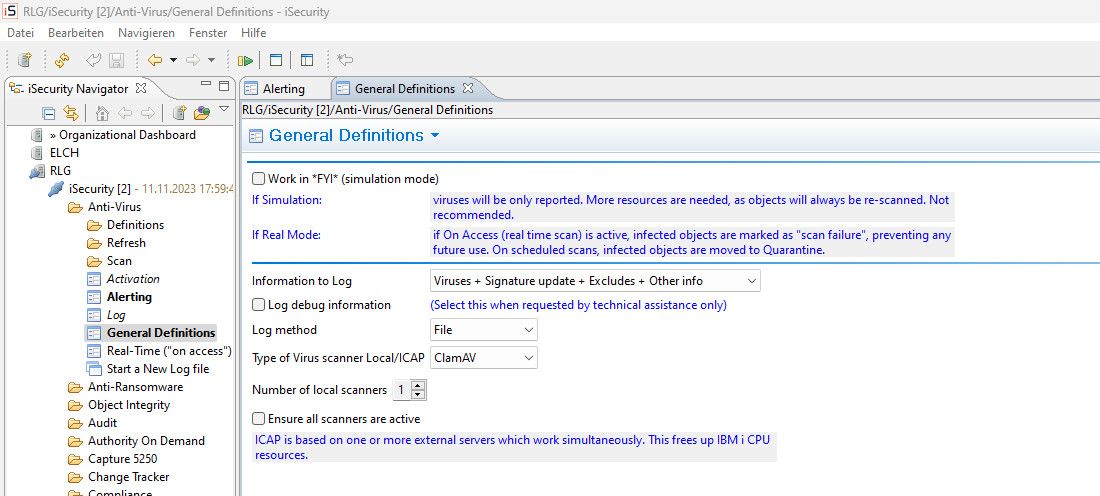Open the Scan folder
Screen dimensions: 1100x496
pyautogui.click(x=119, y=261)
